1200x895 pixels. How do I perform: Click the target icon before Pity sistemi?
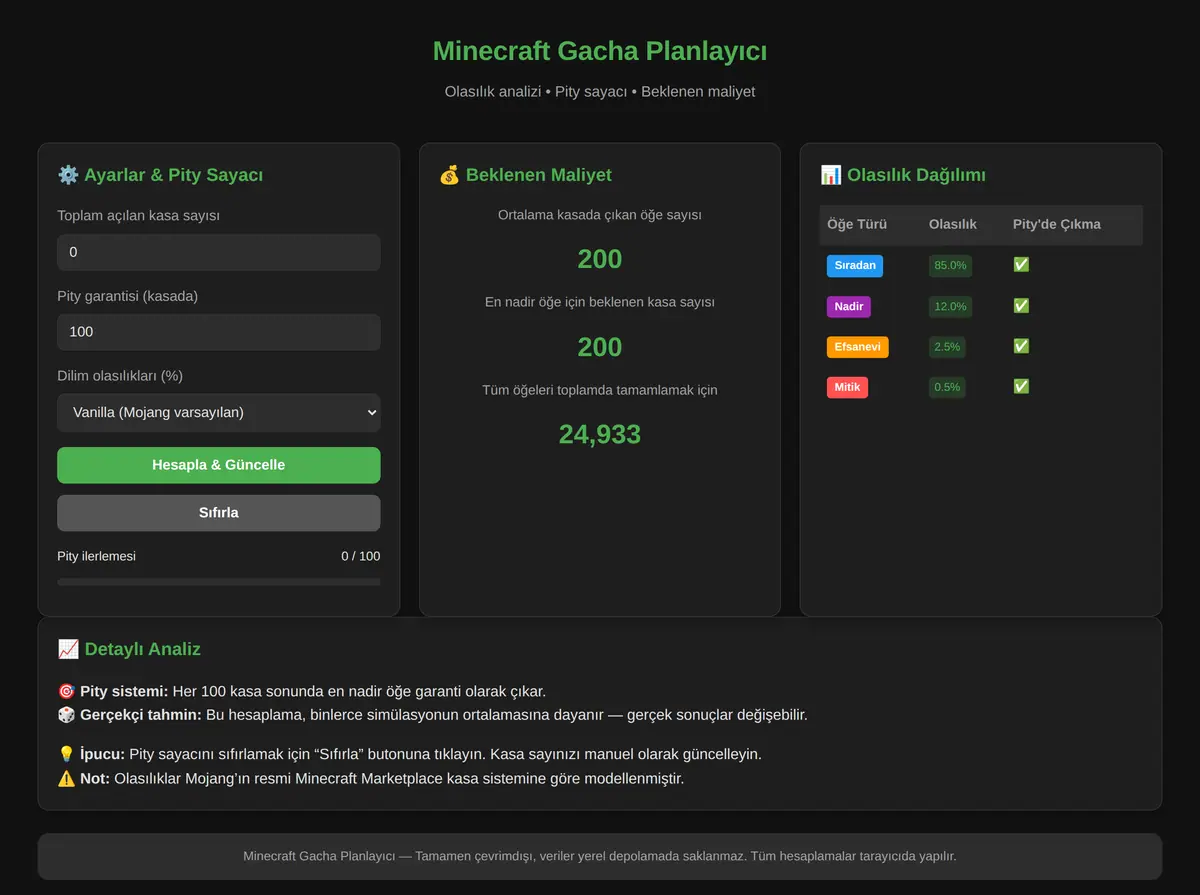(x=67, y=691)
